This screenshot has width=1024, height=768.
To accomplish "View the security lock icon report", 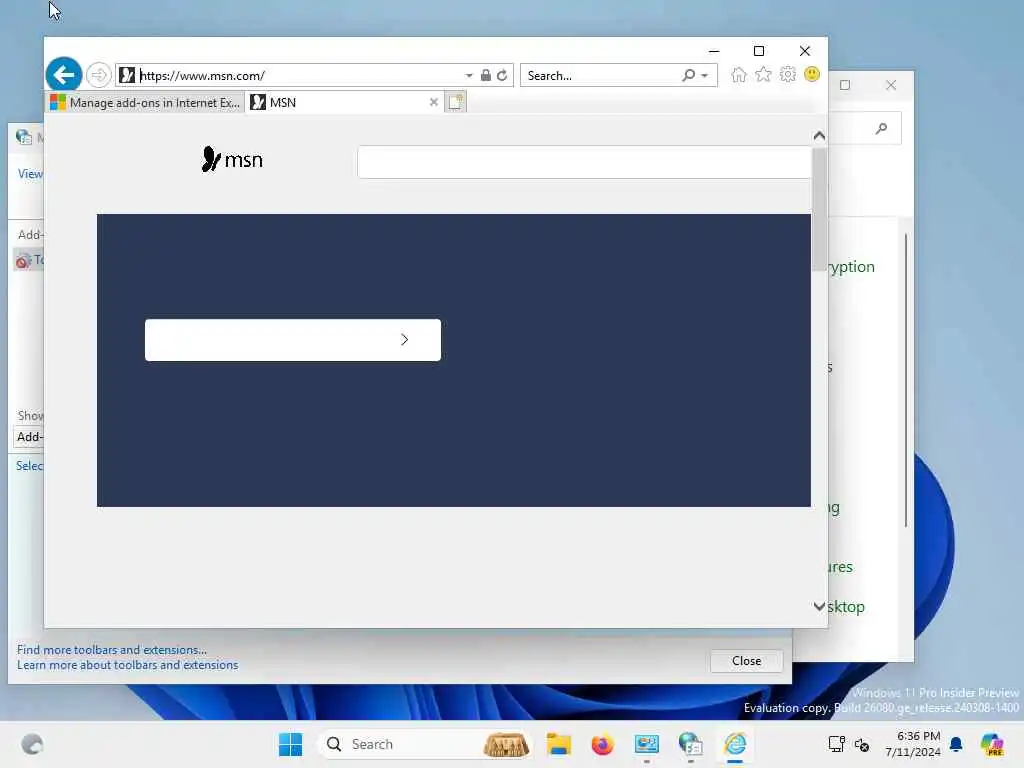I will [x=485, y=75].
